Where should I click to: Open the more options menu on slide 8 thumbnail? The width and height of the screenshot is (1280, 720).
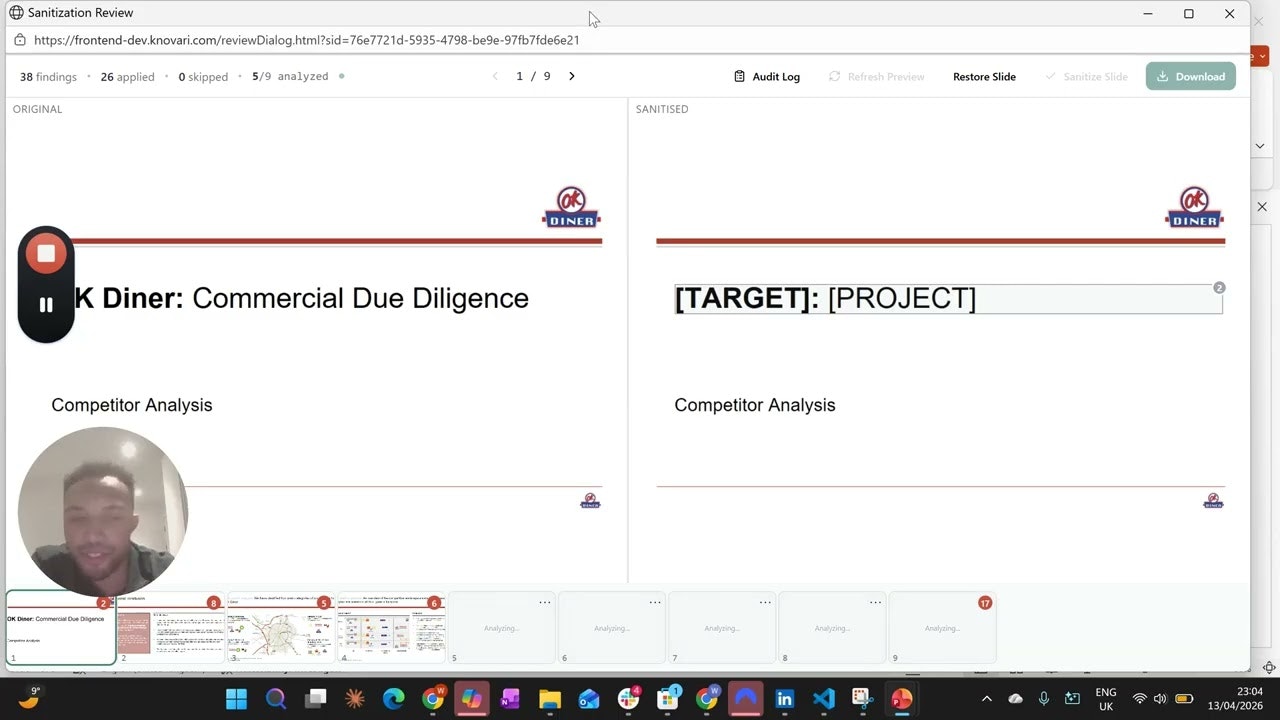[875, 602]
